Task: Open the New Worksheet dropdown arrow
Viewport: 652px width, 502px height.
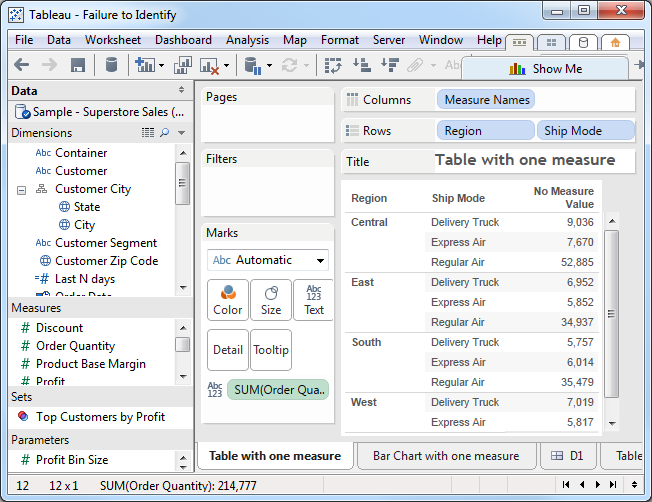Action: pyautogui.click(x=161, y=65)
